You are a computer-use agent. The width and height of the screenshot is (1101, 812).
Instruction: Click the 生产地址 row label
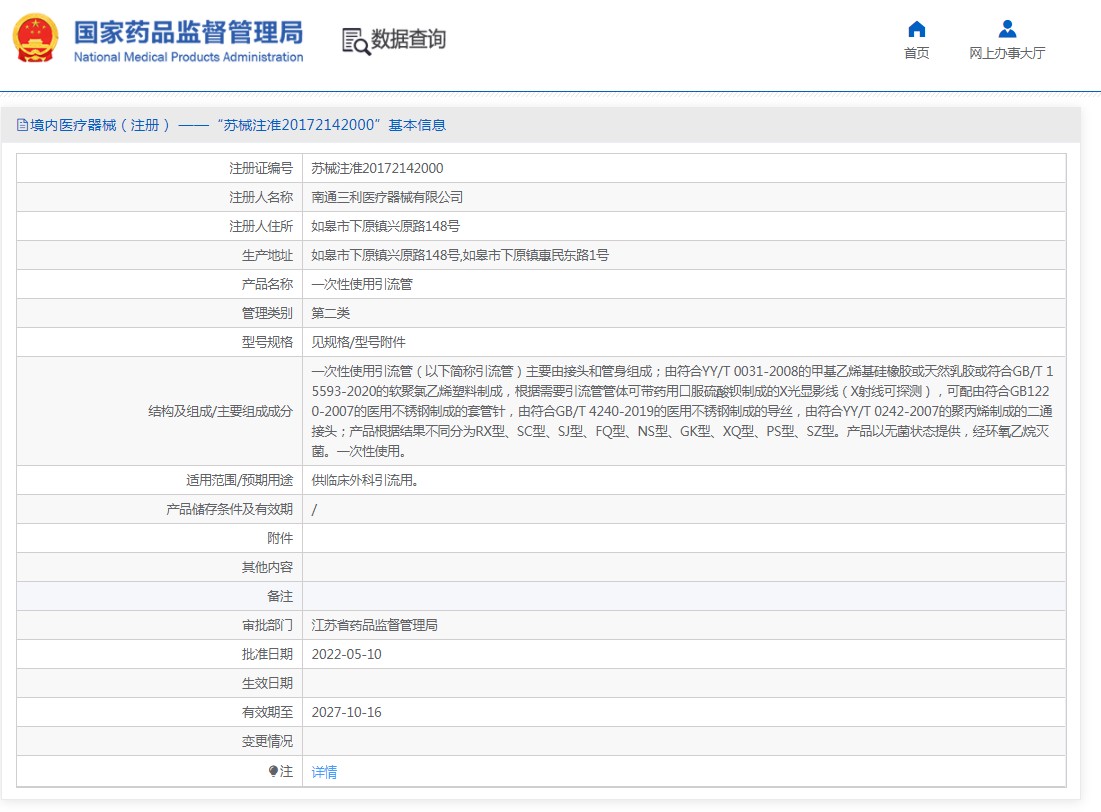point(267,256)
